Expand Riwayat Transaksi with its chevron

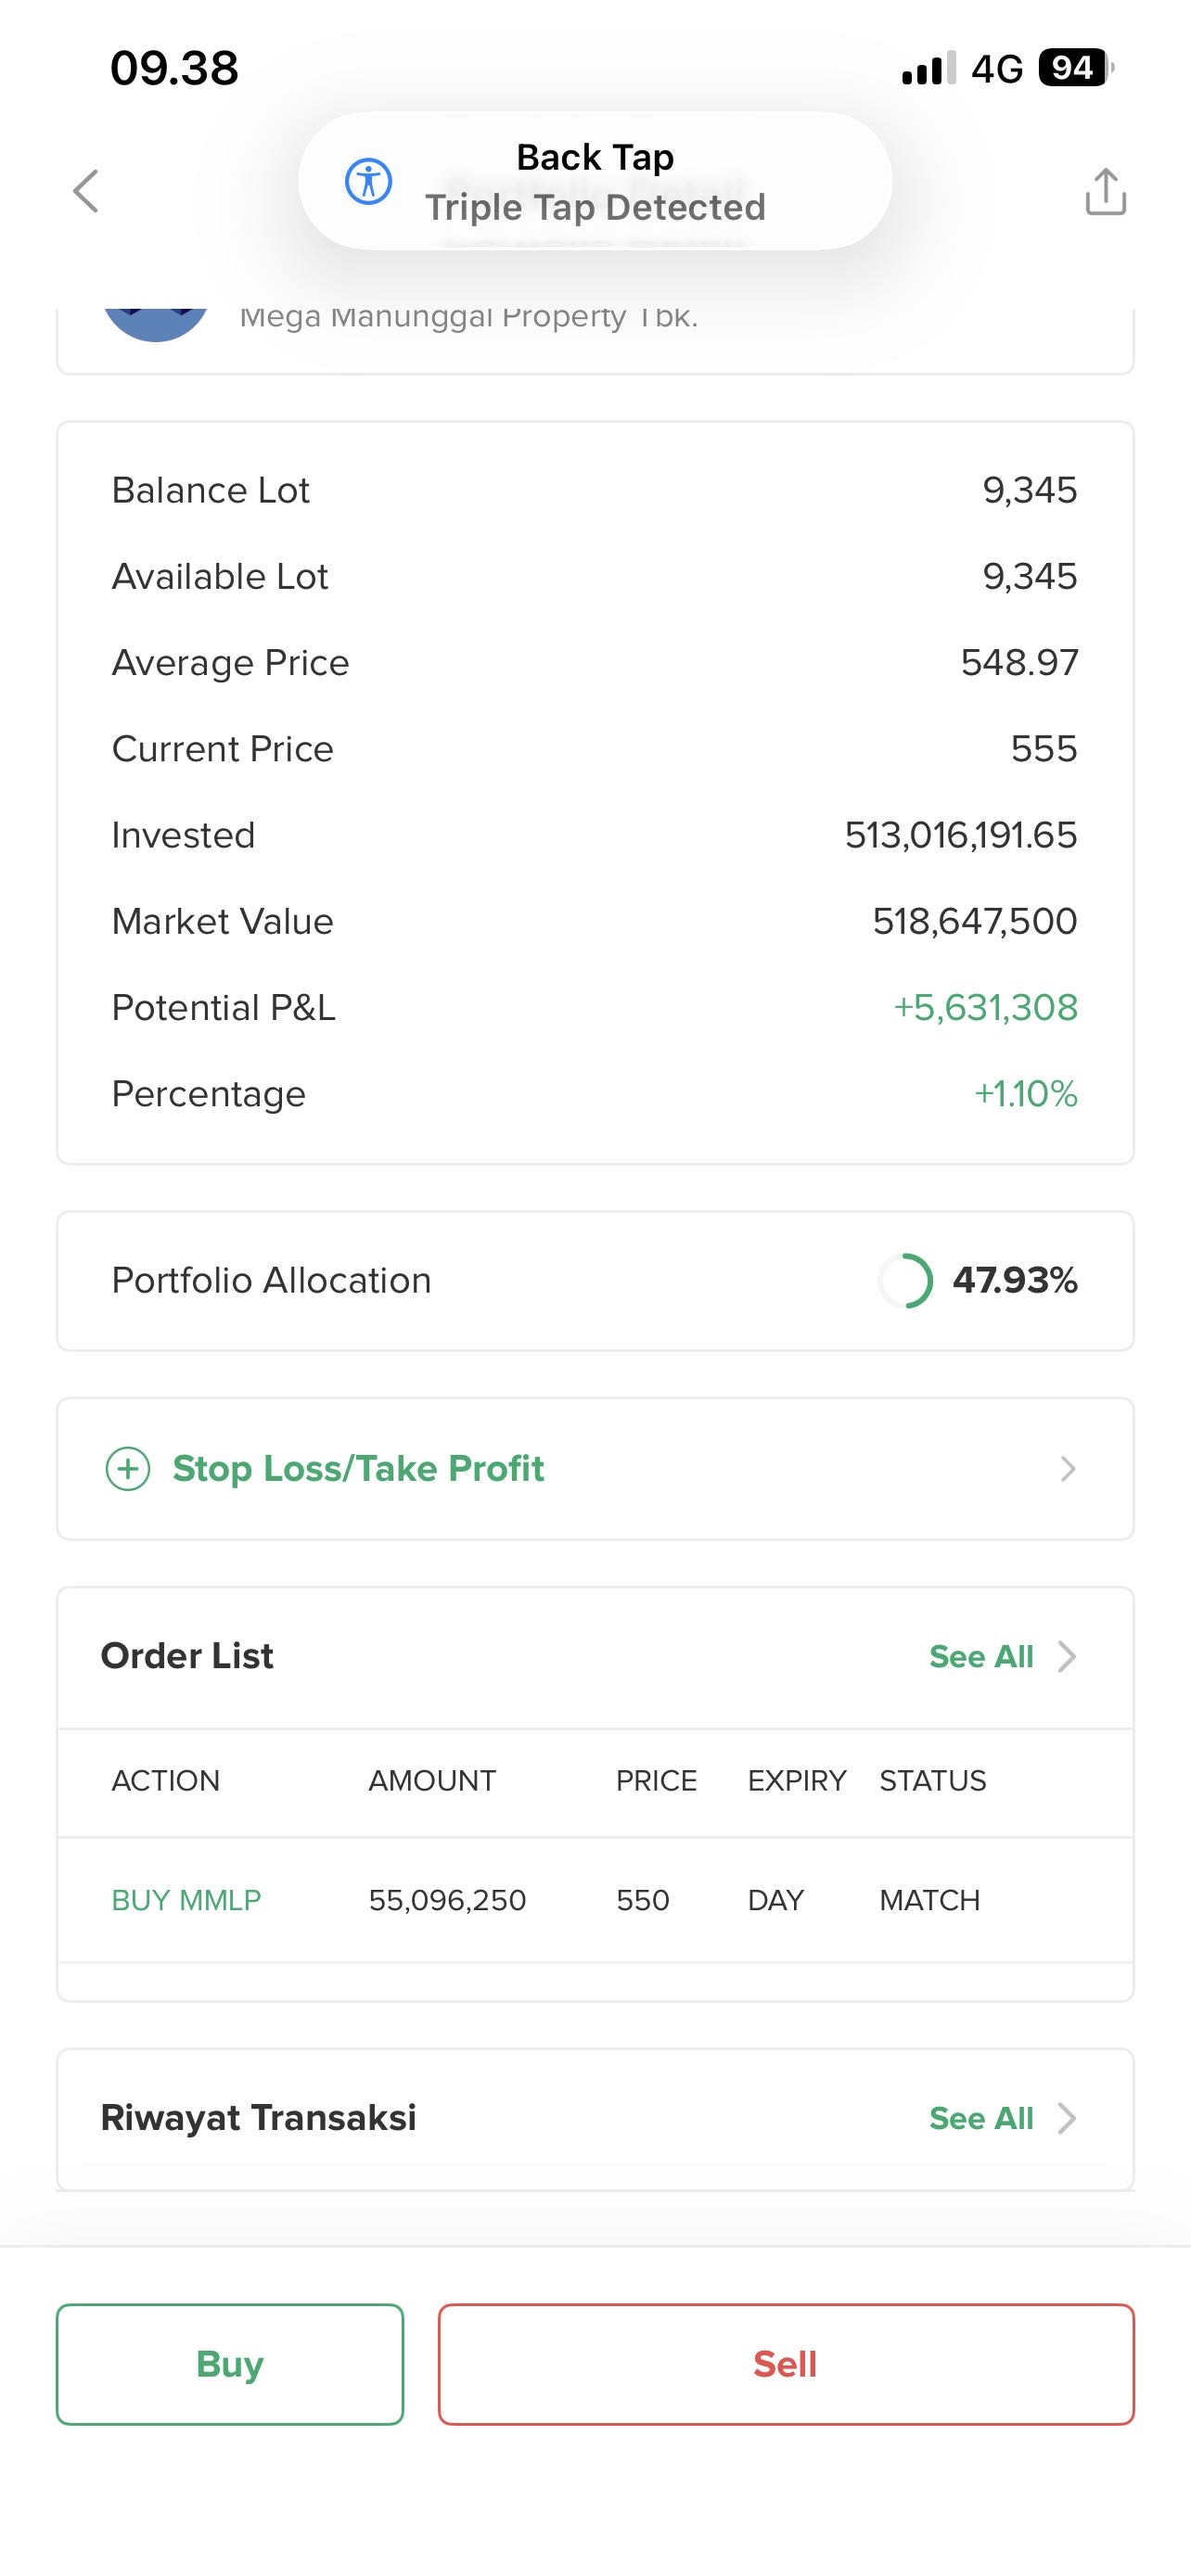(1068, 2118)
